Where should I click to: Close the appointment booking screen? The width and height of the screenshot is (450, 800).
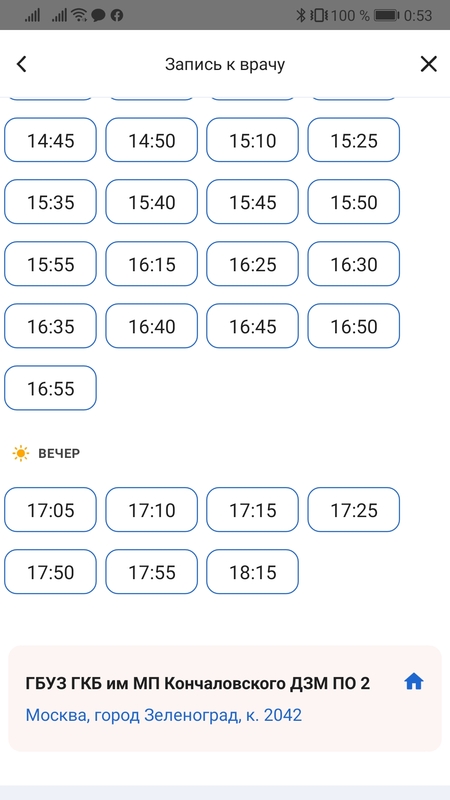pos(428,64)
